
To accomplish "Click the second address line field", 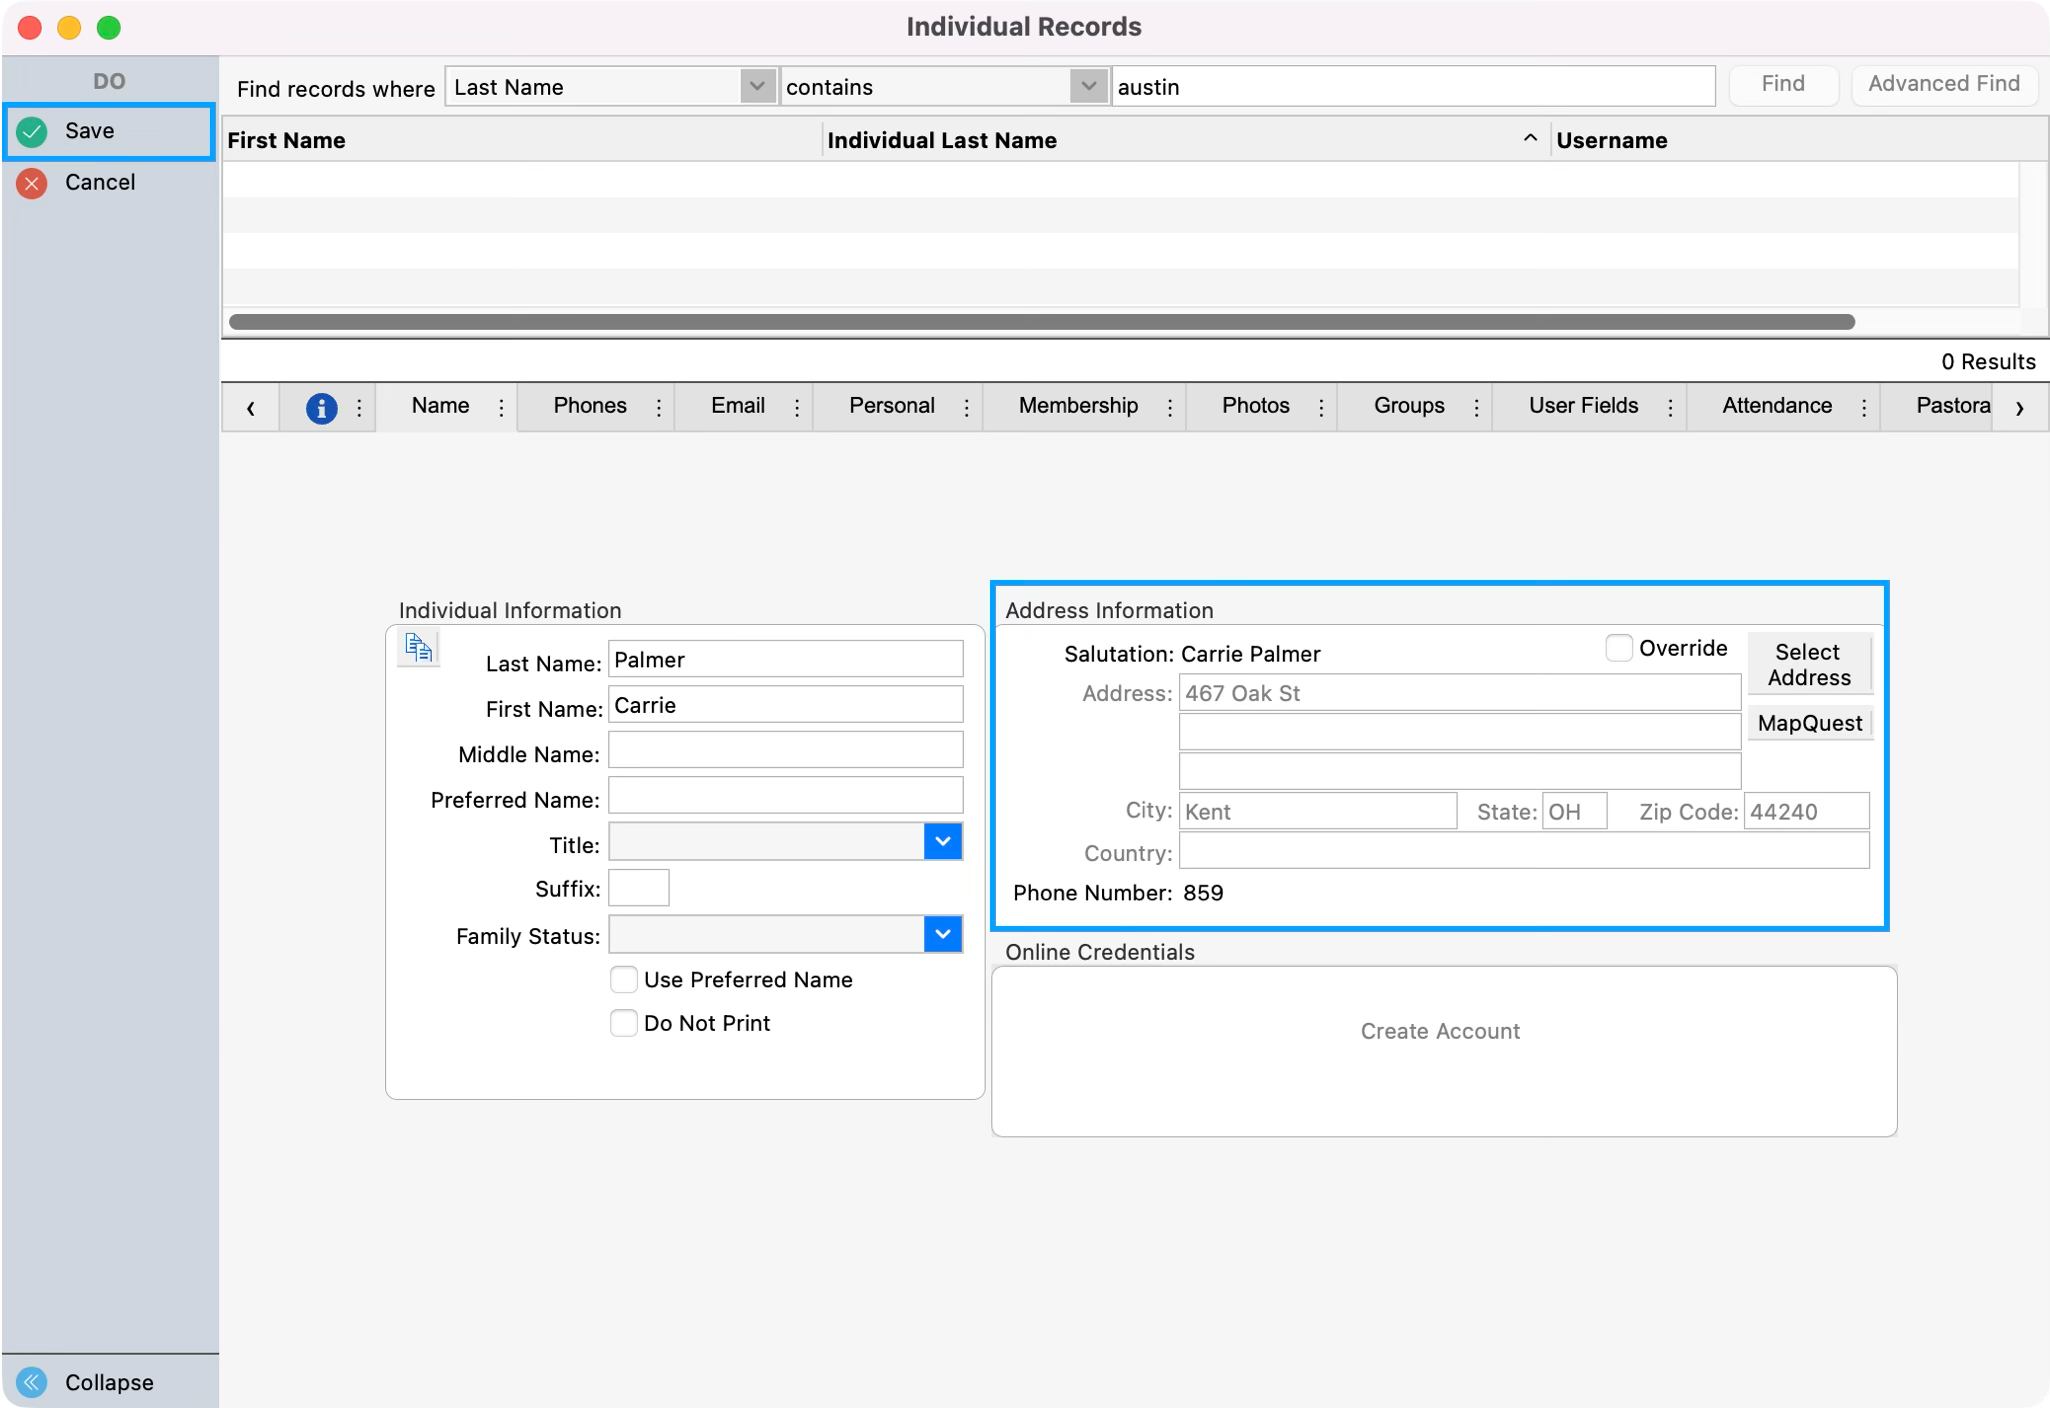I will point(1459,731).
